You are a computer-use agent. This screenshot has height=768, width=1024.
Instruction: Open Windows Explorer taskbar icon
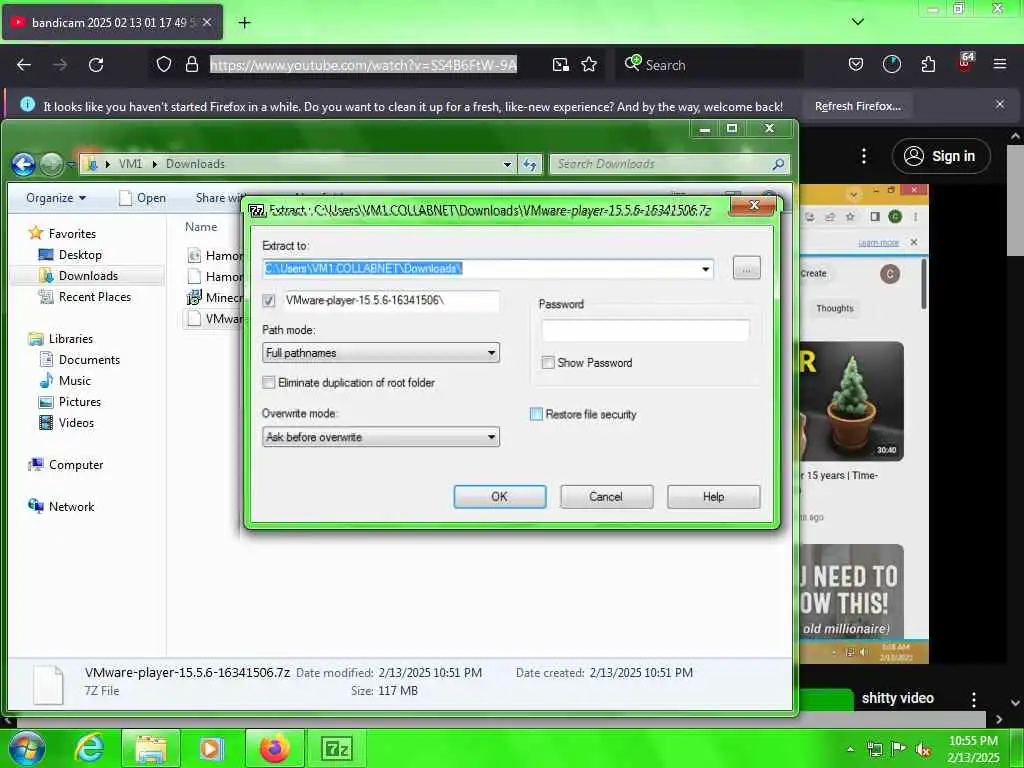click(x=151, y=748)
